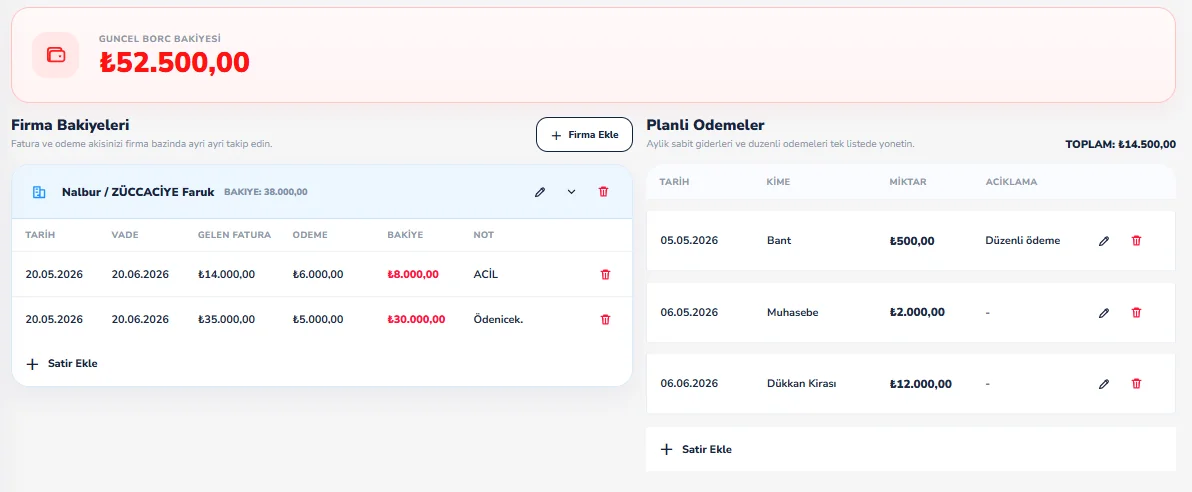Screen dimensions: 1192x492
Task: Click the 20.06.2026 due date in ACİL row
Action: point(141,275)
